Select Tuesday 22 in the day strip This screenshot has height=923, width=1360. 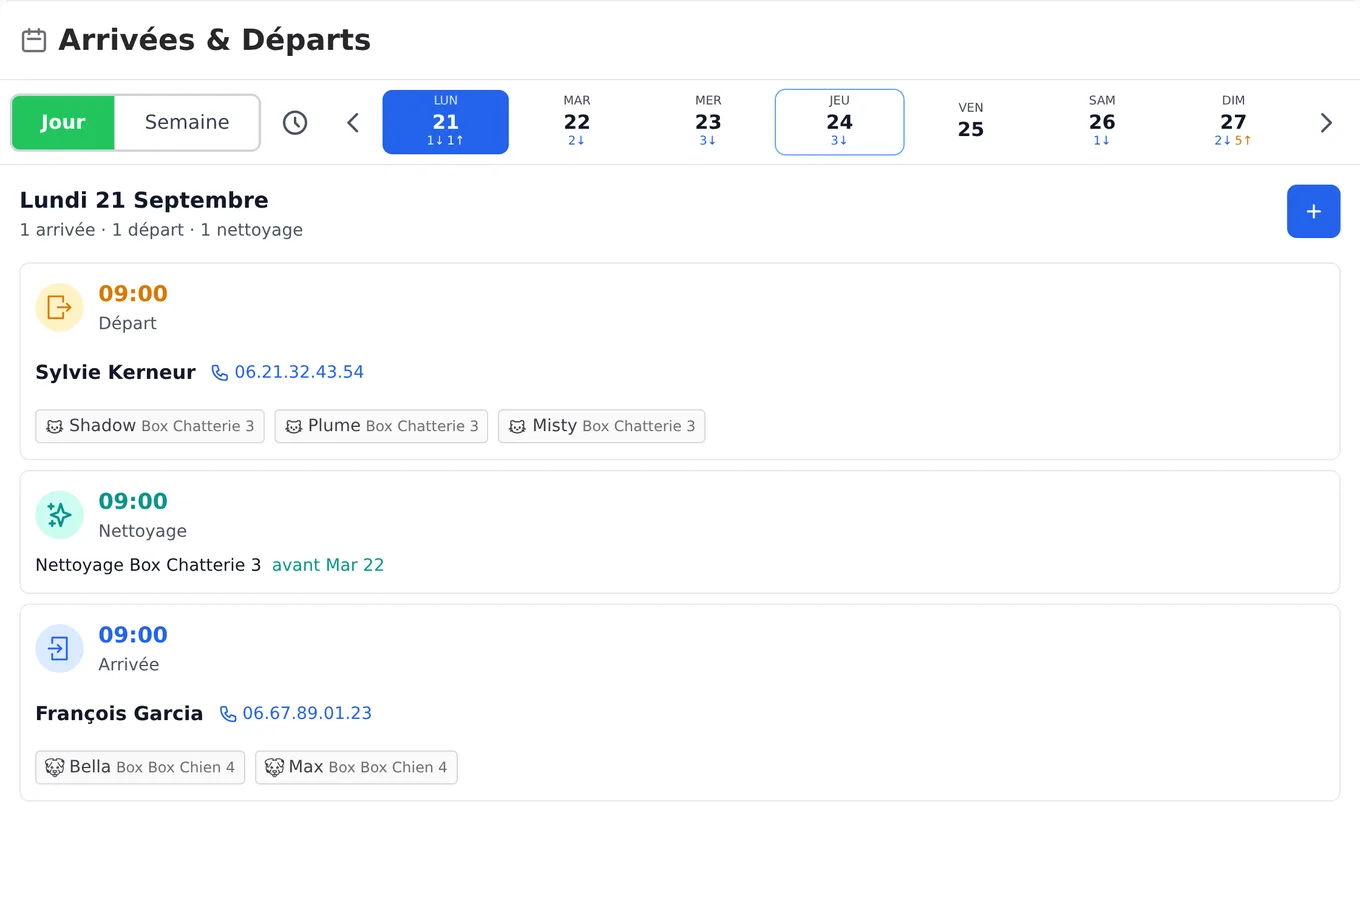click(577, 122)
